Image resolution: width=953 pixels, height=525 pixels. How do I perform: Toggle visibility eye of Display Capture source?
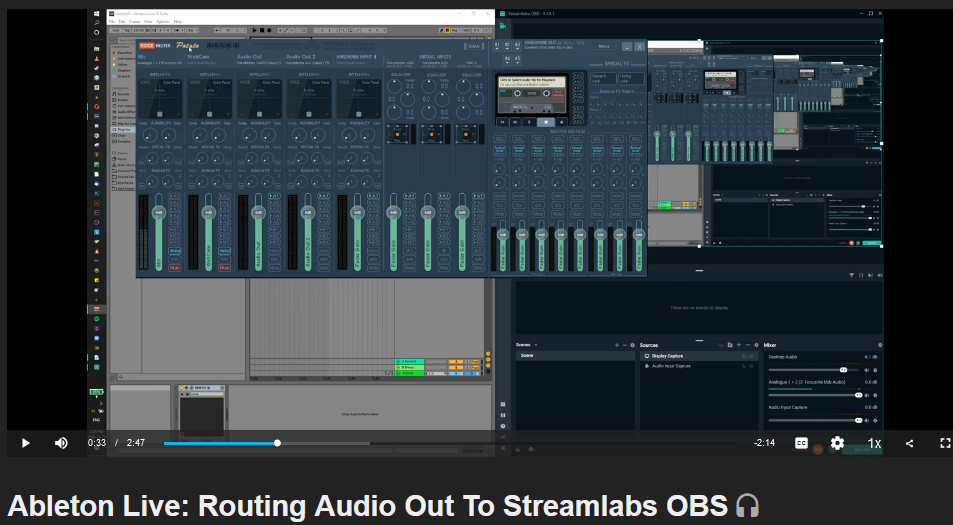pos(751,356)
